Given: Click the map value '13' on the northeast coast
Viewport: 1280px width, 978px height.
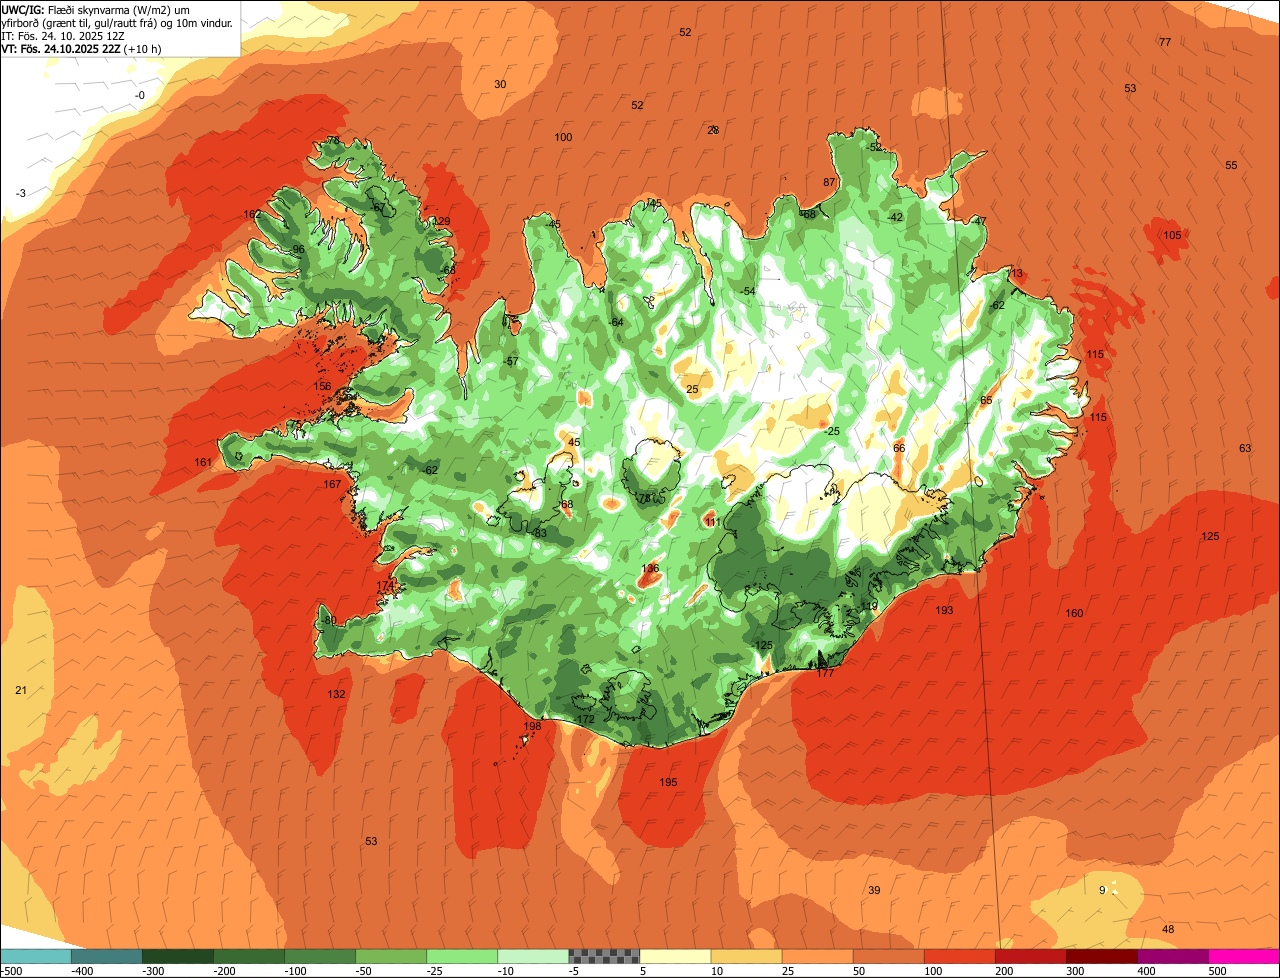Looking at the screenshot, I should pos(1017,273).
